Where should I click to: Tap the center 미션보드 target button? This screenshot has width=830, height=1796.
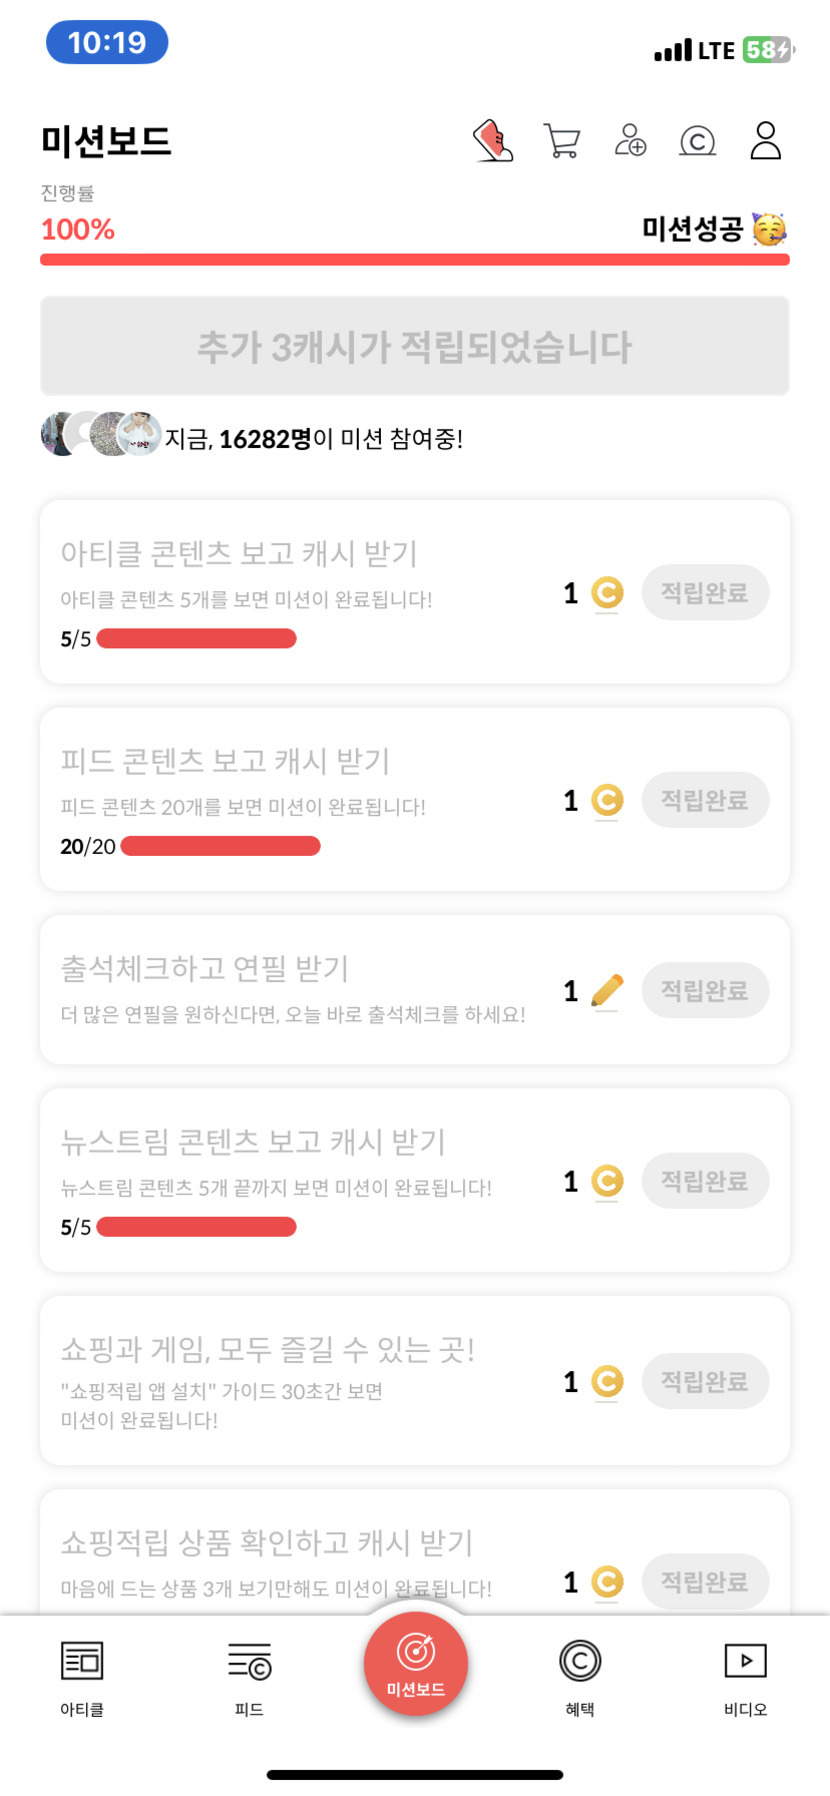416,1663
